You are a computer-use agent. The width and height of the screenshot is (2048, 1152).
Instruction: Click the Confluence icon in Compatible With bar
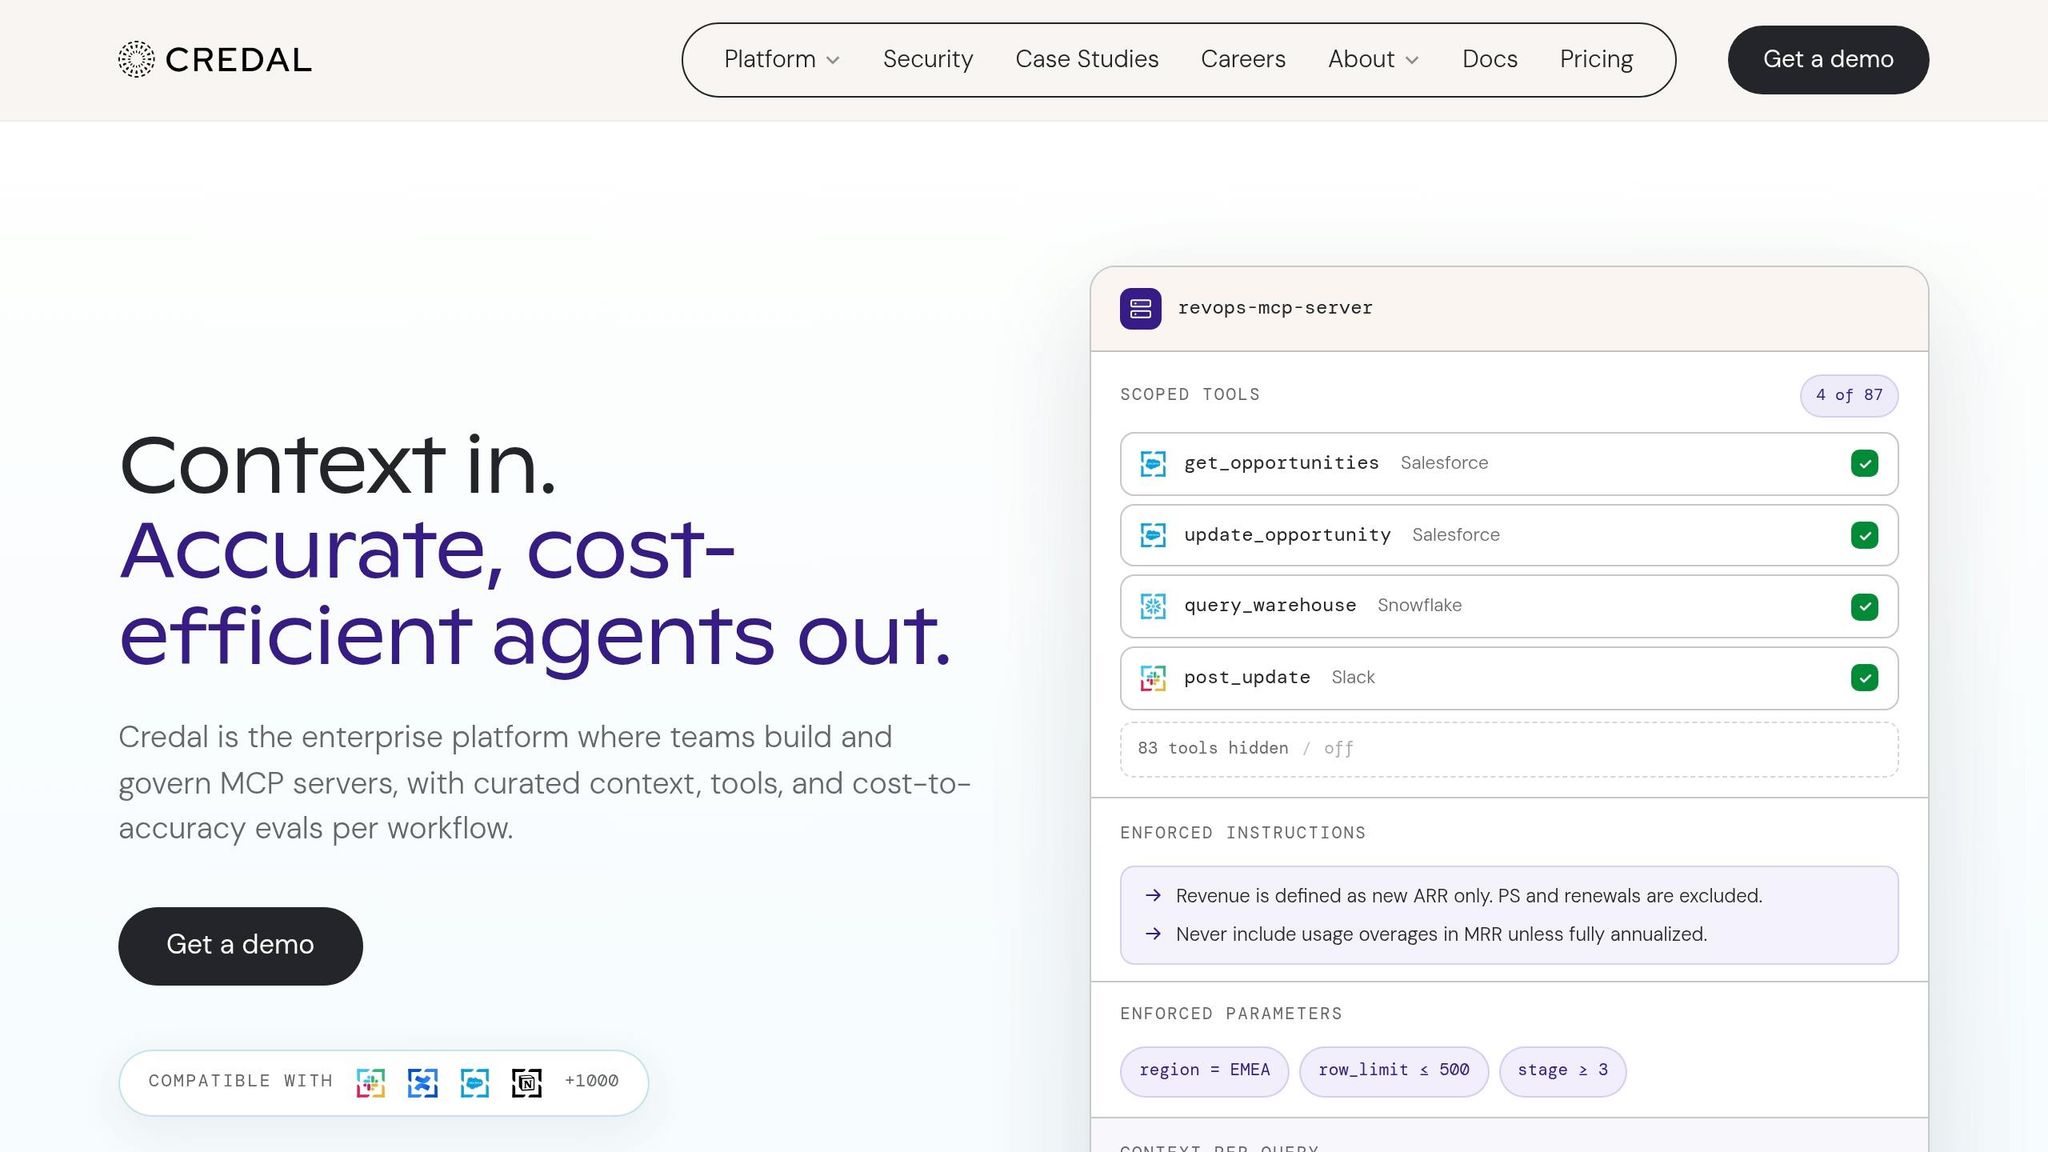tap(422, 1082)
